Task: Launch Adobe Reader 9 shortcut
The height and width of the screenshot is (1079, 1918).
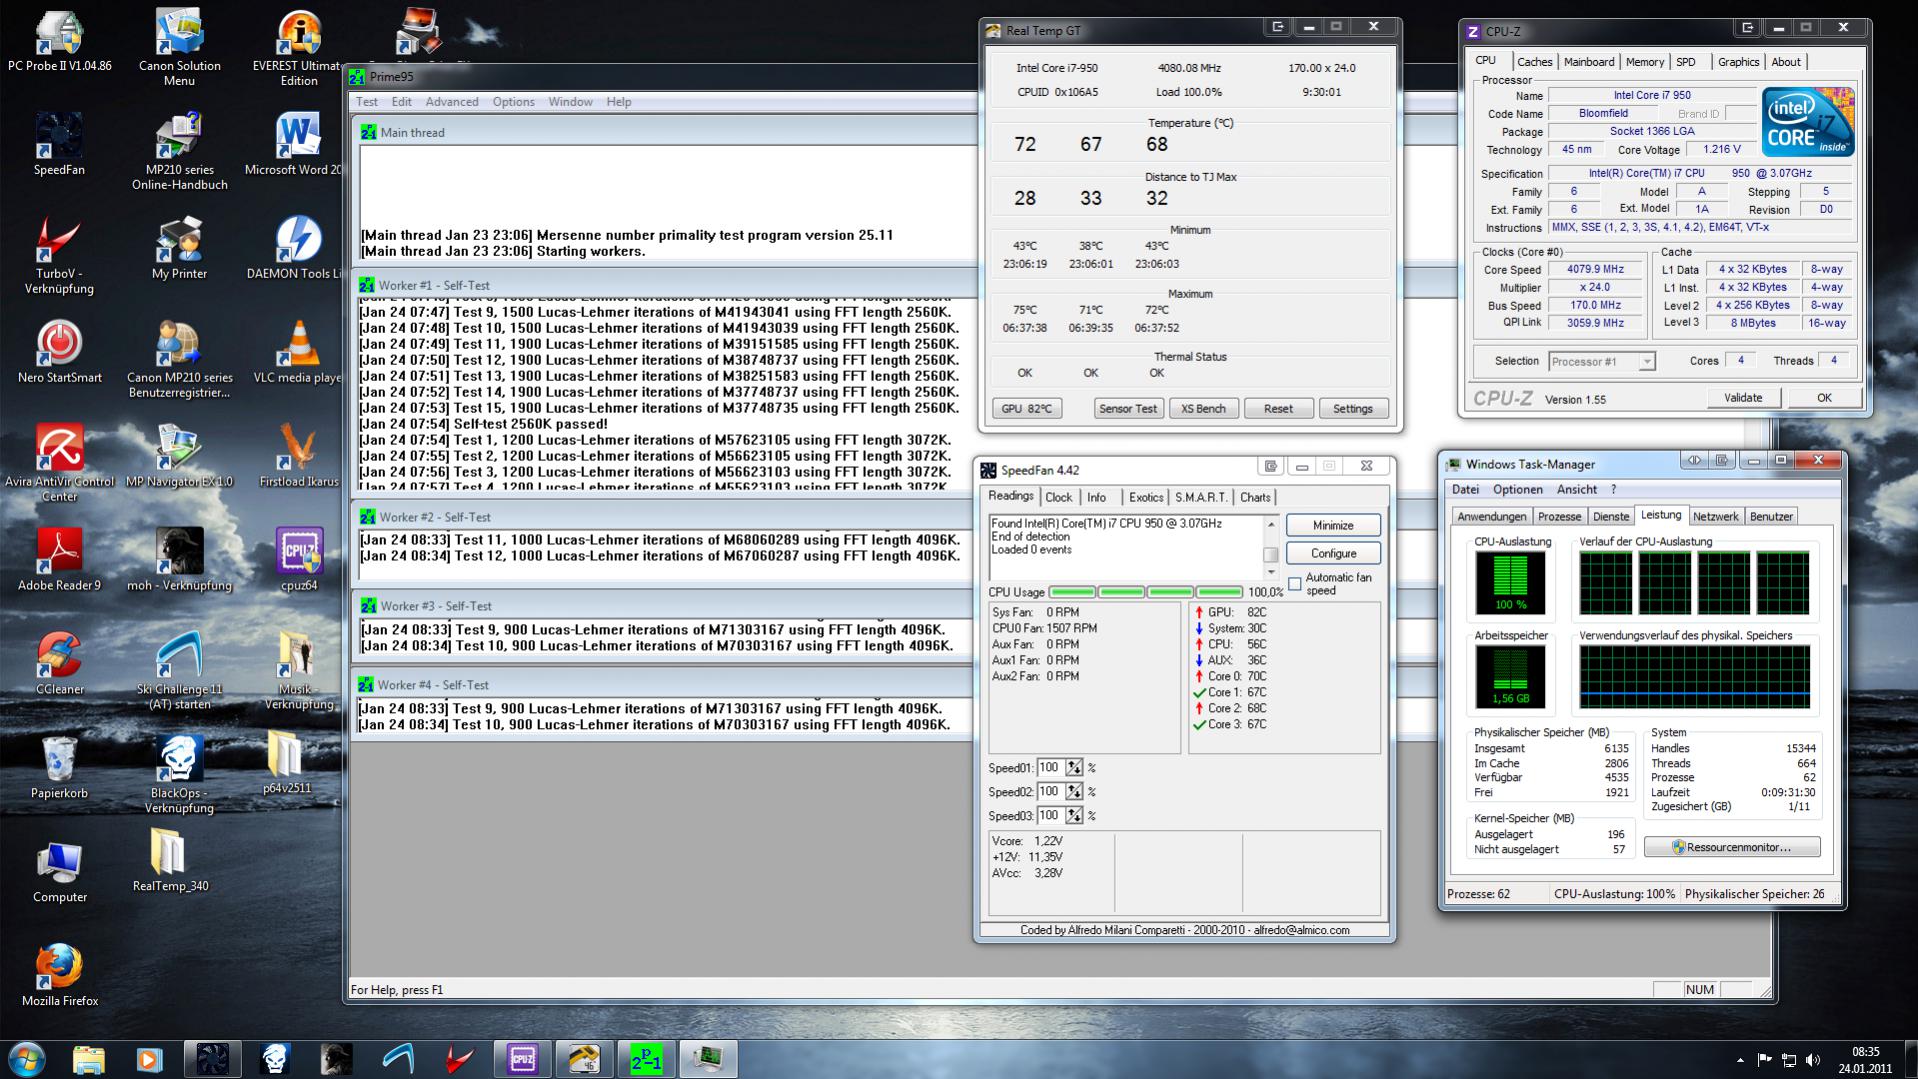Action: pos(60,560)
